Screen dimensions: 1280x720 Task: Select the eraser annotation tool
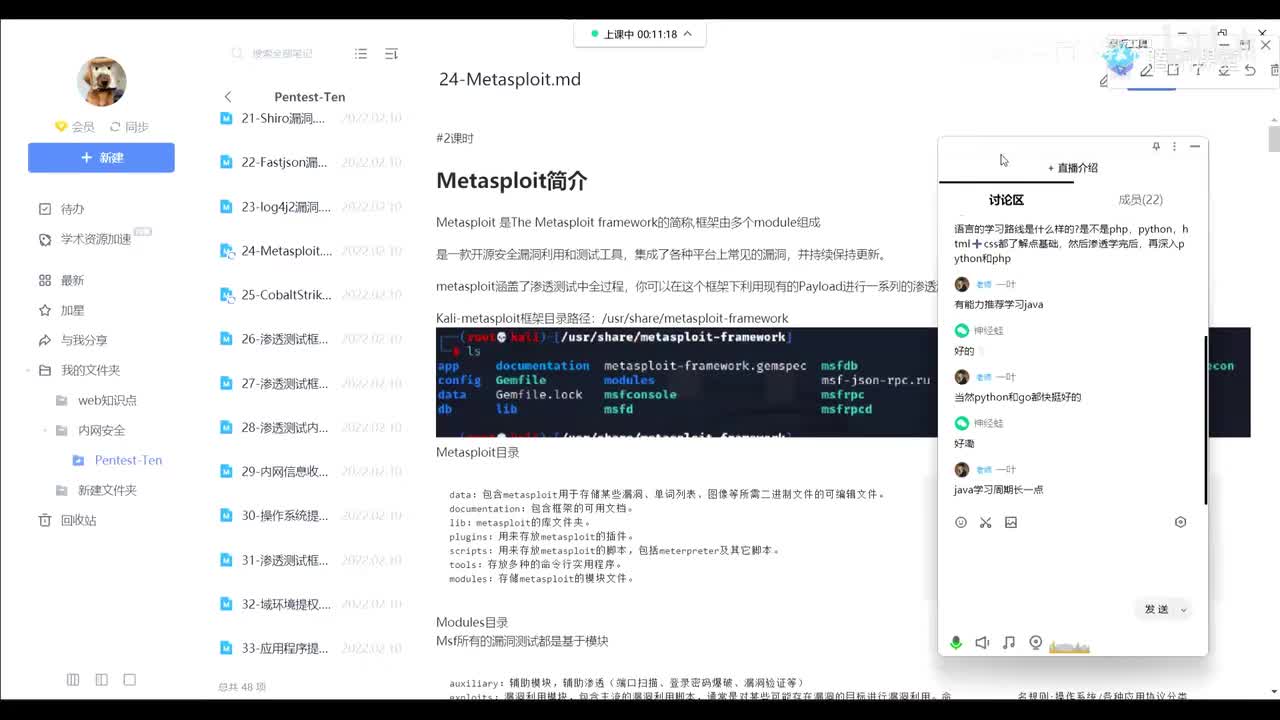pyautogui.click(x=1224, y=70)
